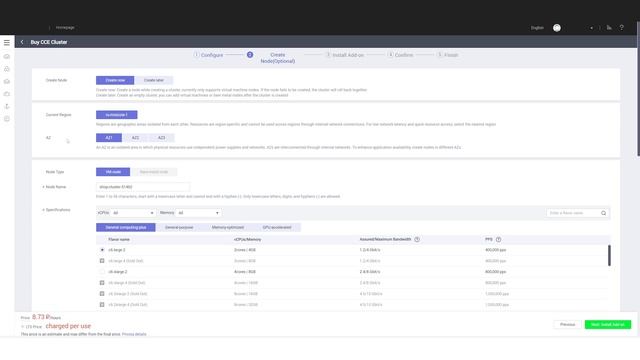The height and width of the screenshot is (360, 640).
Task: Open the hamburger menu in the sidebar
Action: (7, 42)
